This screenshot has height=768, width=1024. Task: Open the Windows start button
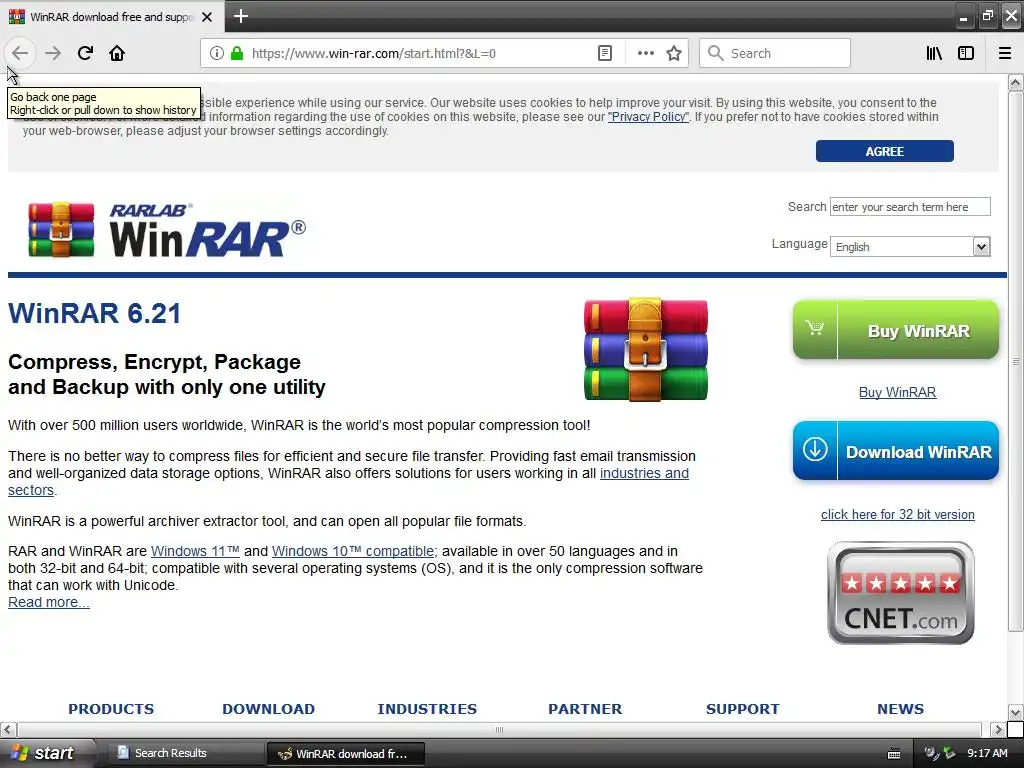click(x=44, y=753)
